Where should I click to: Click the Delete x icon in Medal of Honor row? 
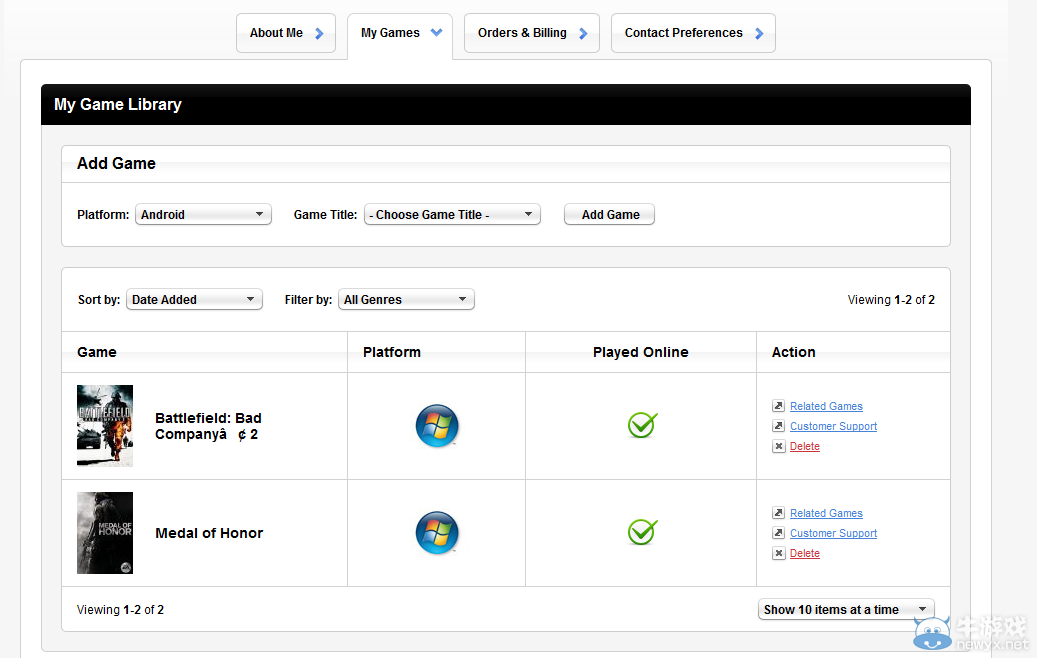[778, 554]
